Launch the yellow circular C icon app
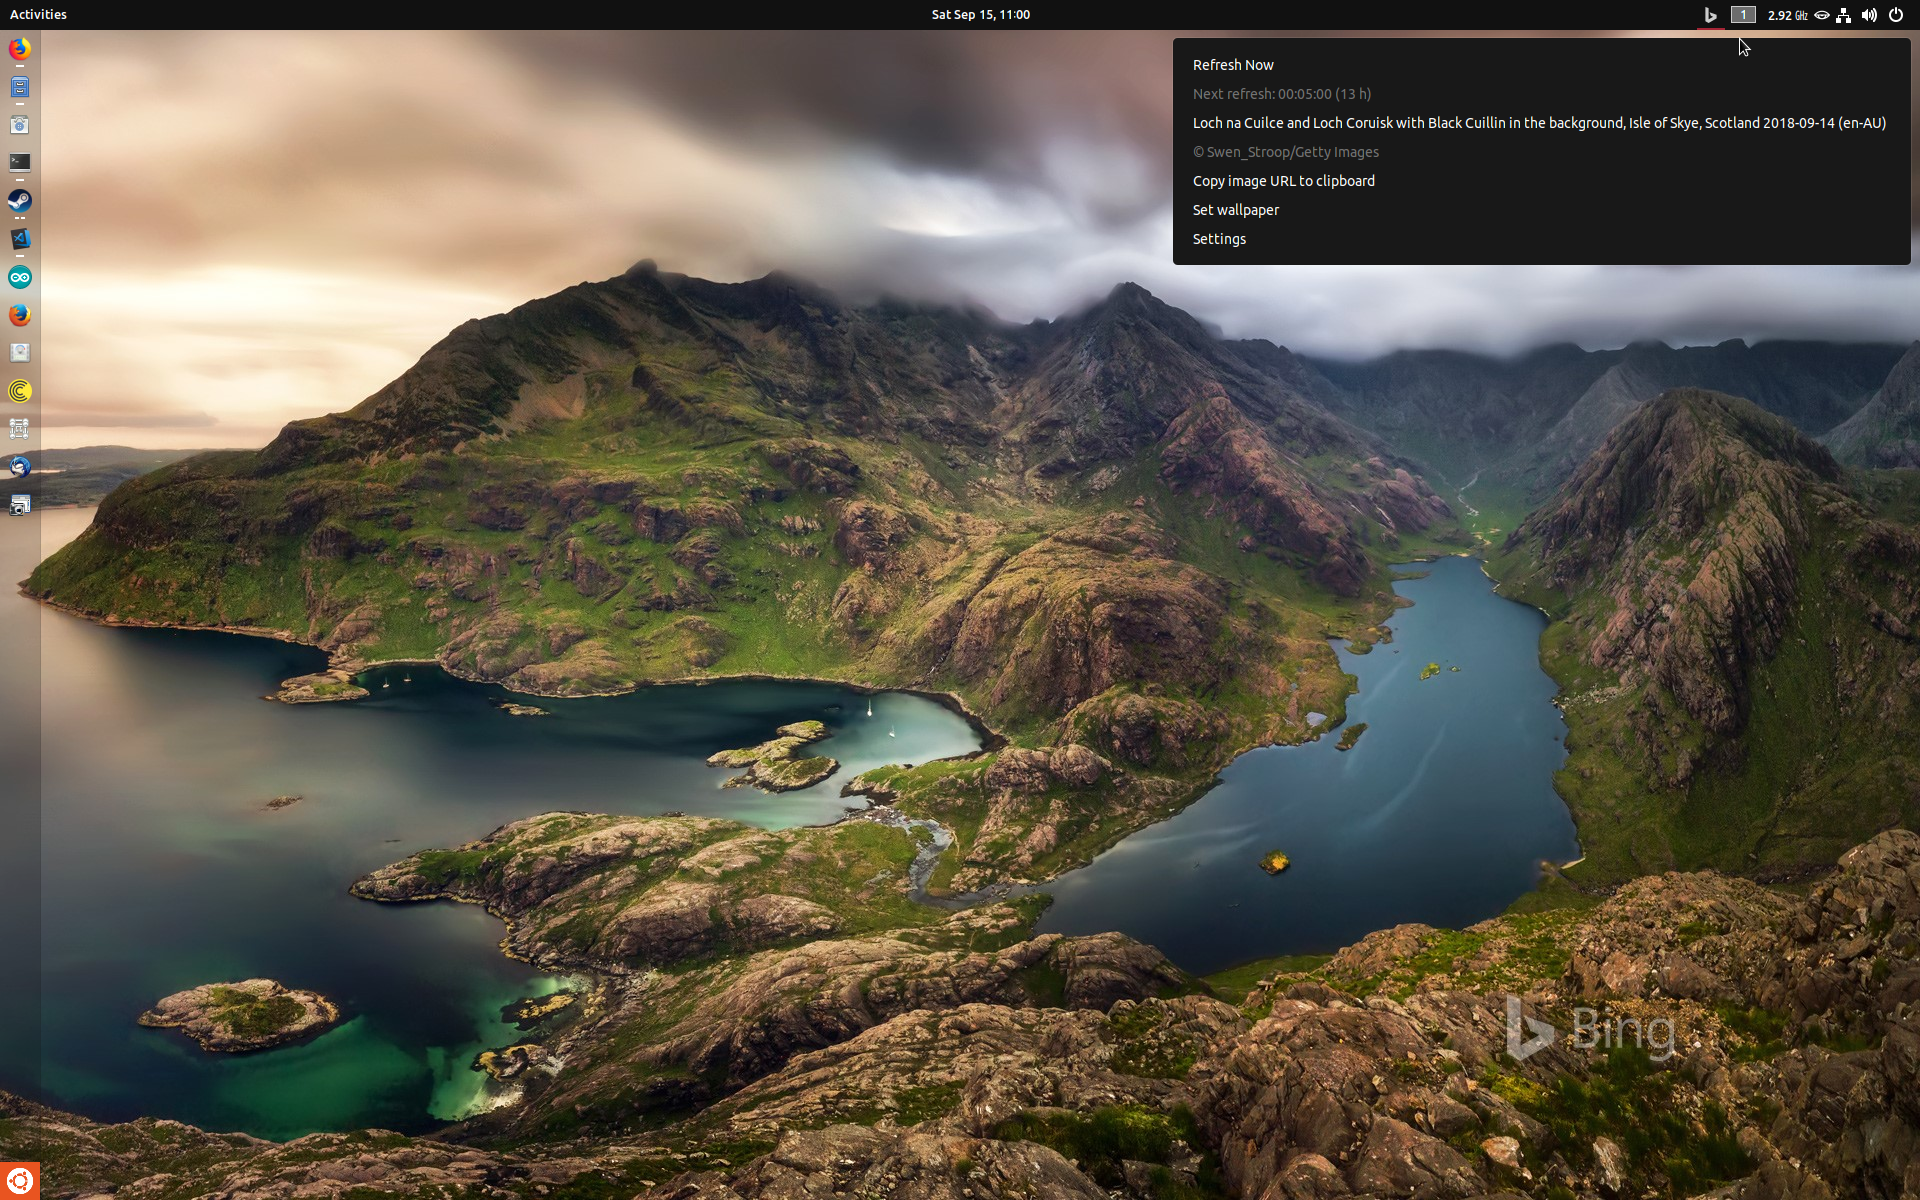Screen dimensions: 1920x1200 19,391
